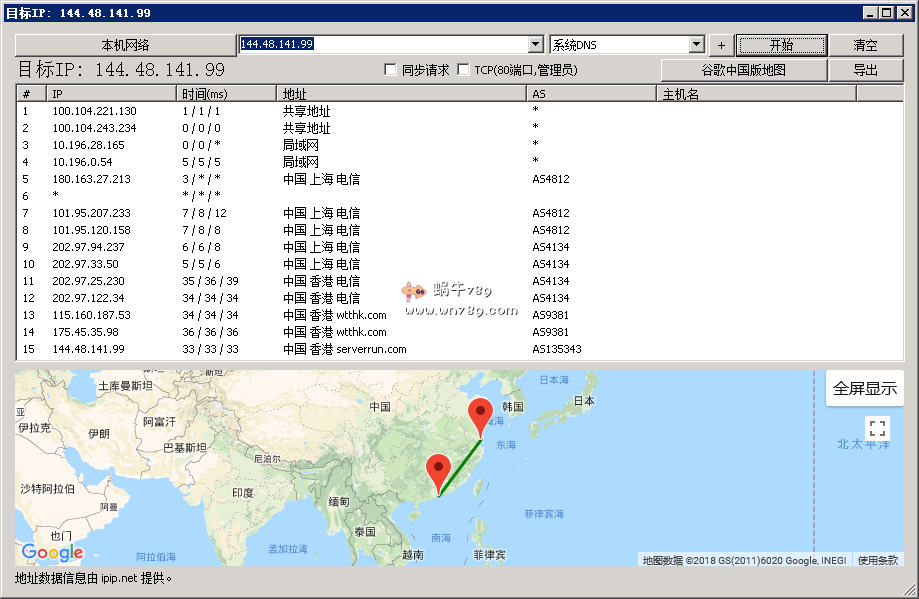Click the red Shanghai map pin
This screenshot has height=599, width=919.
pos(481,415)
